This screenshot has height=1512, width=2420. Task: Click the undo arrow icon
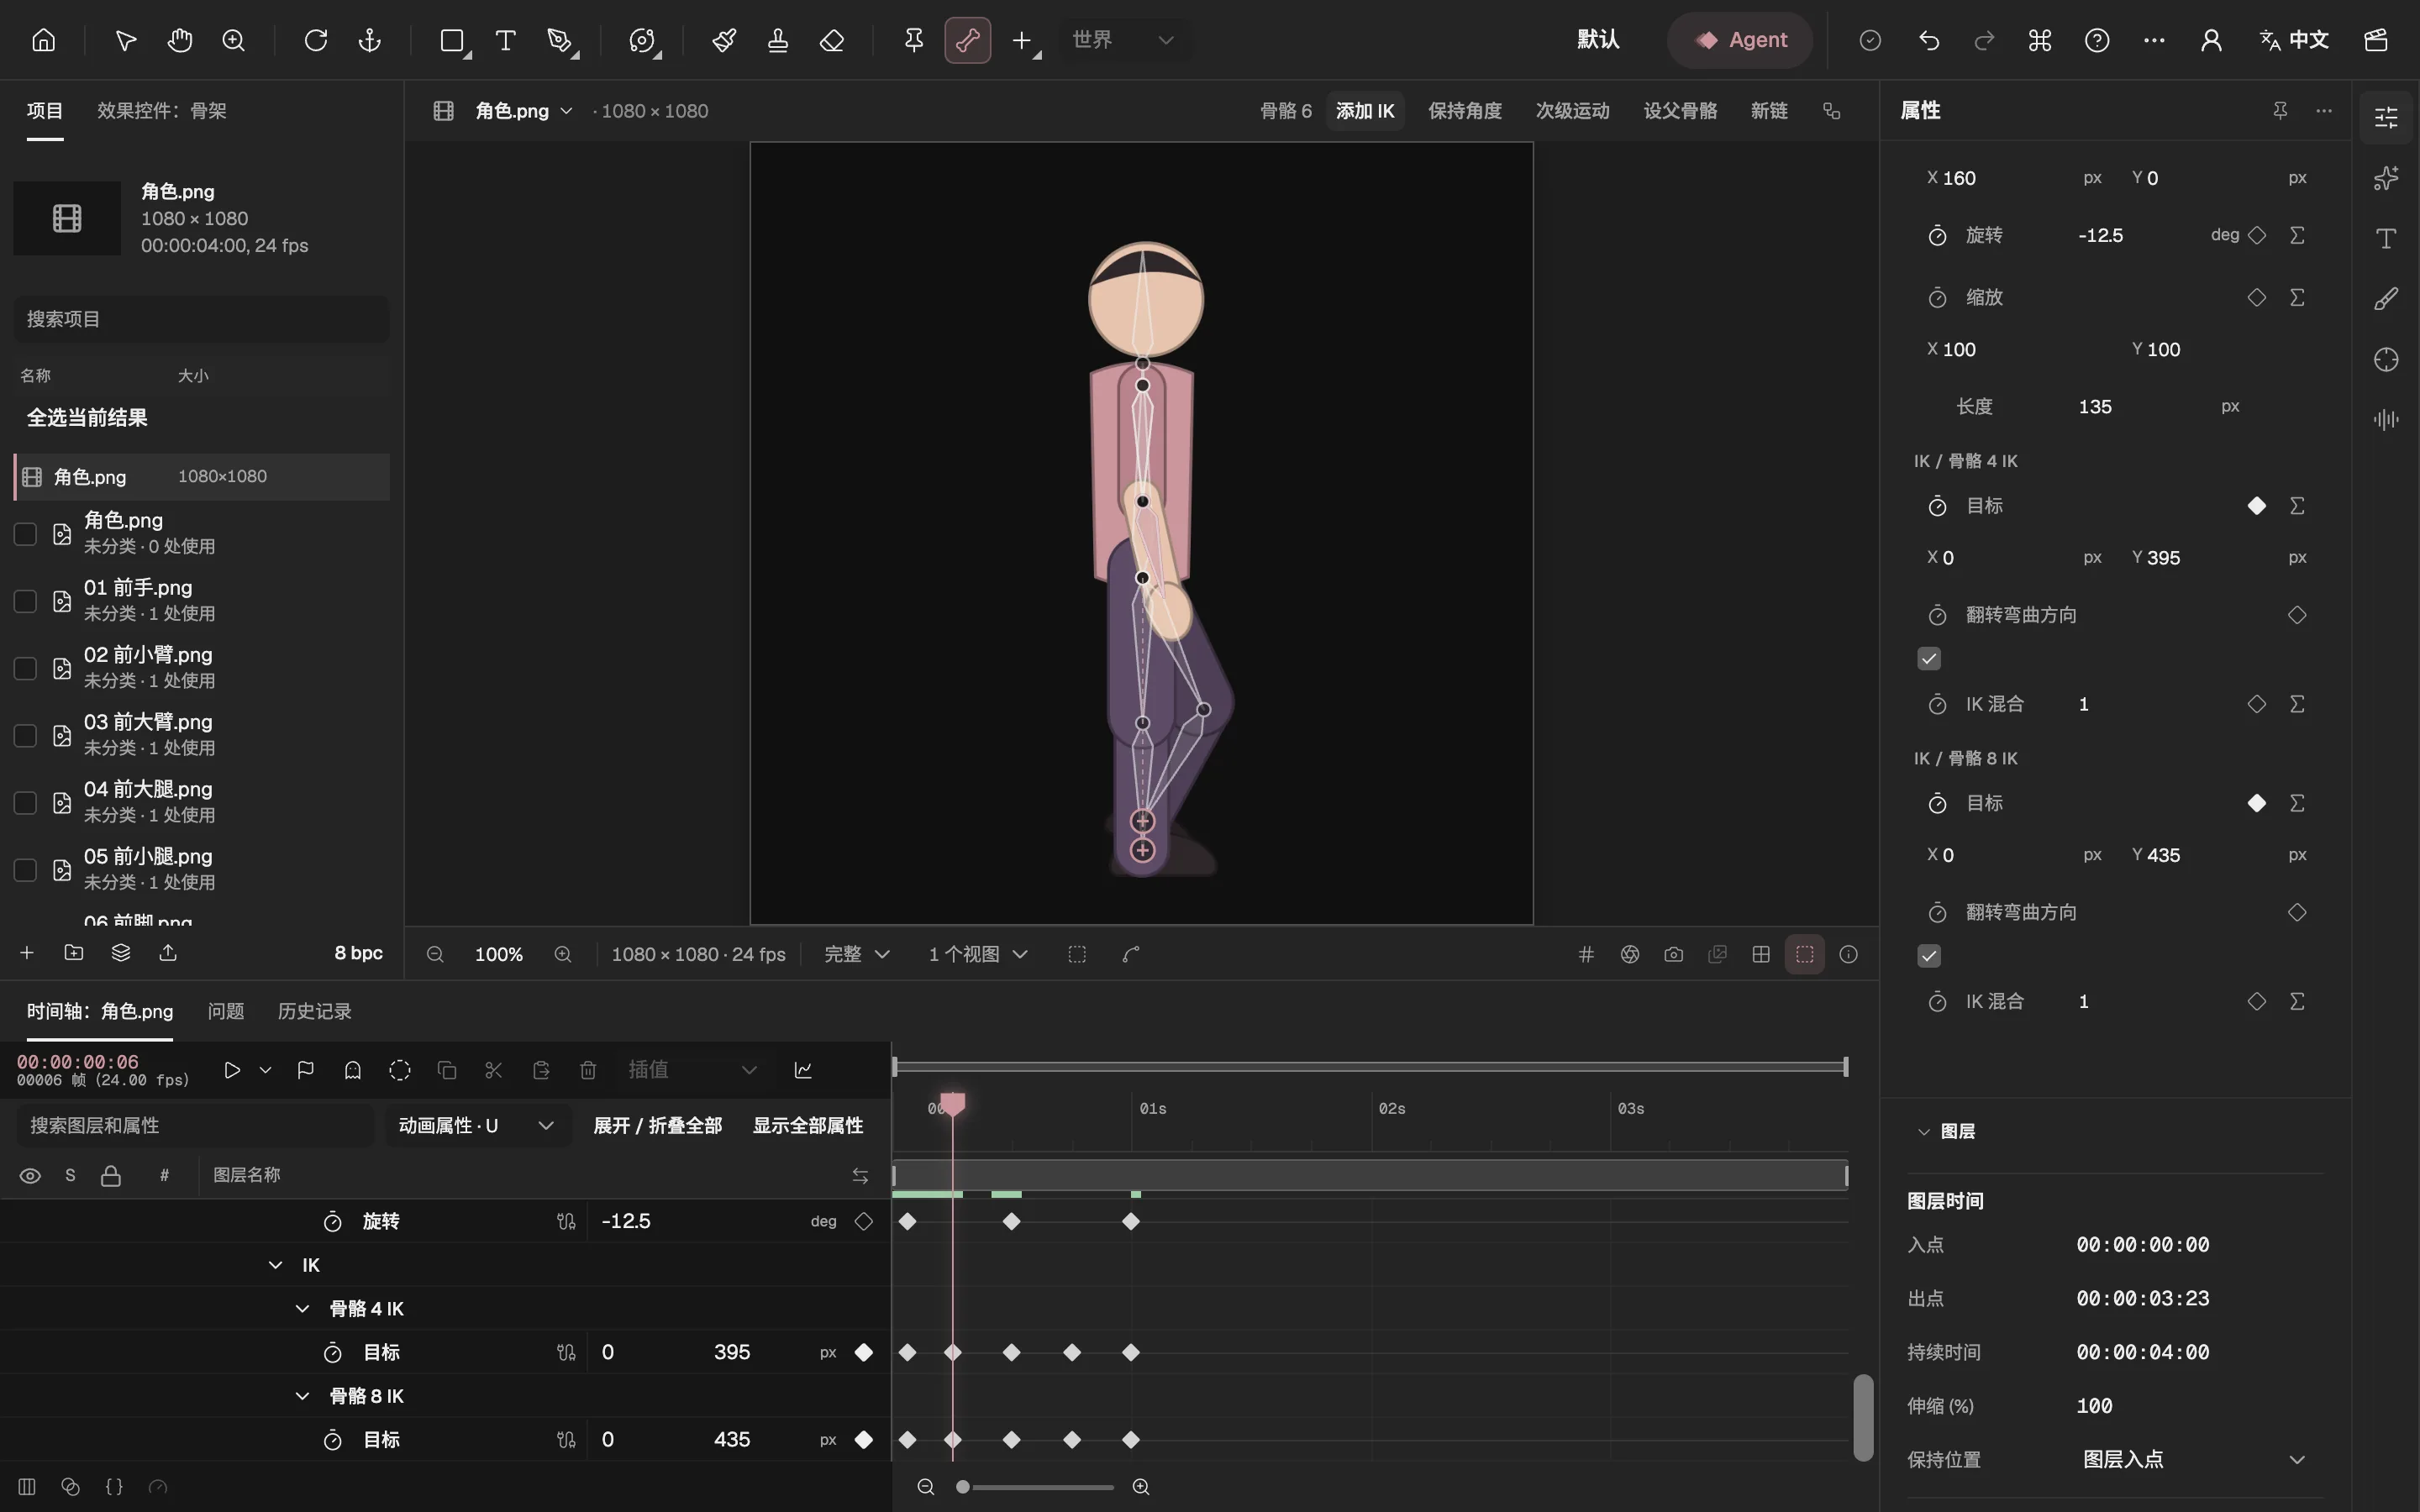tap(1929, 40)
